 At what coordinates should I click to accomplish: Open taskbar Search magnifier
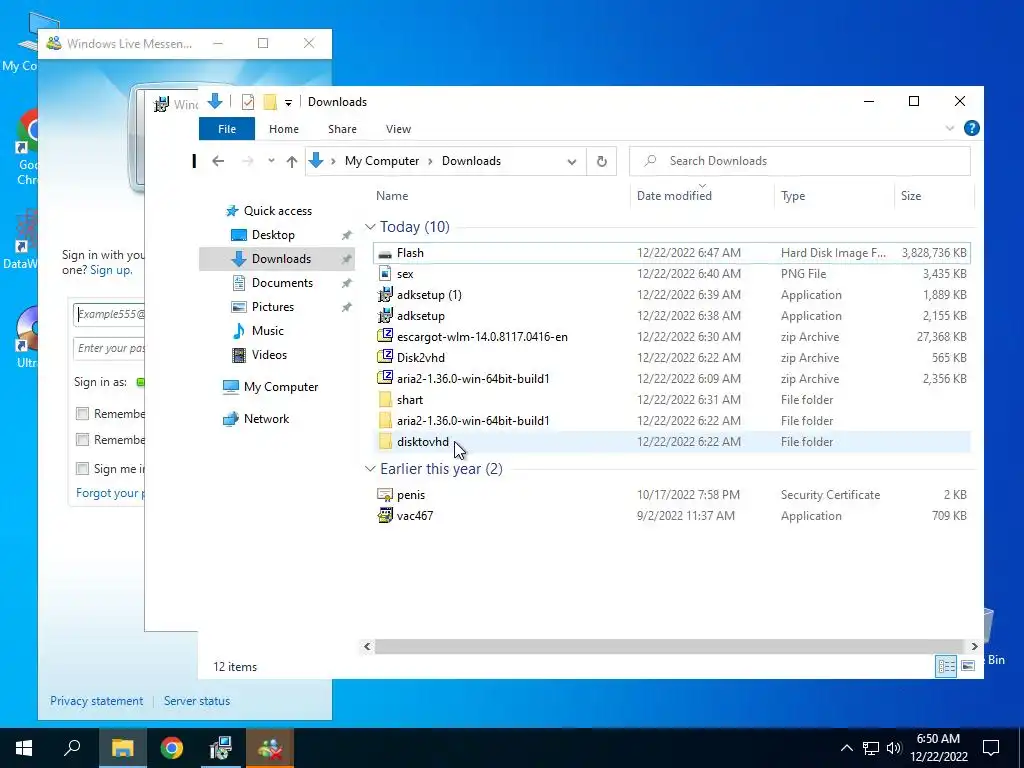point(72,748)
